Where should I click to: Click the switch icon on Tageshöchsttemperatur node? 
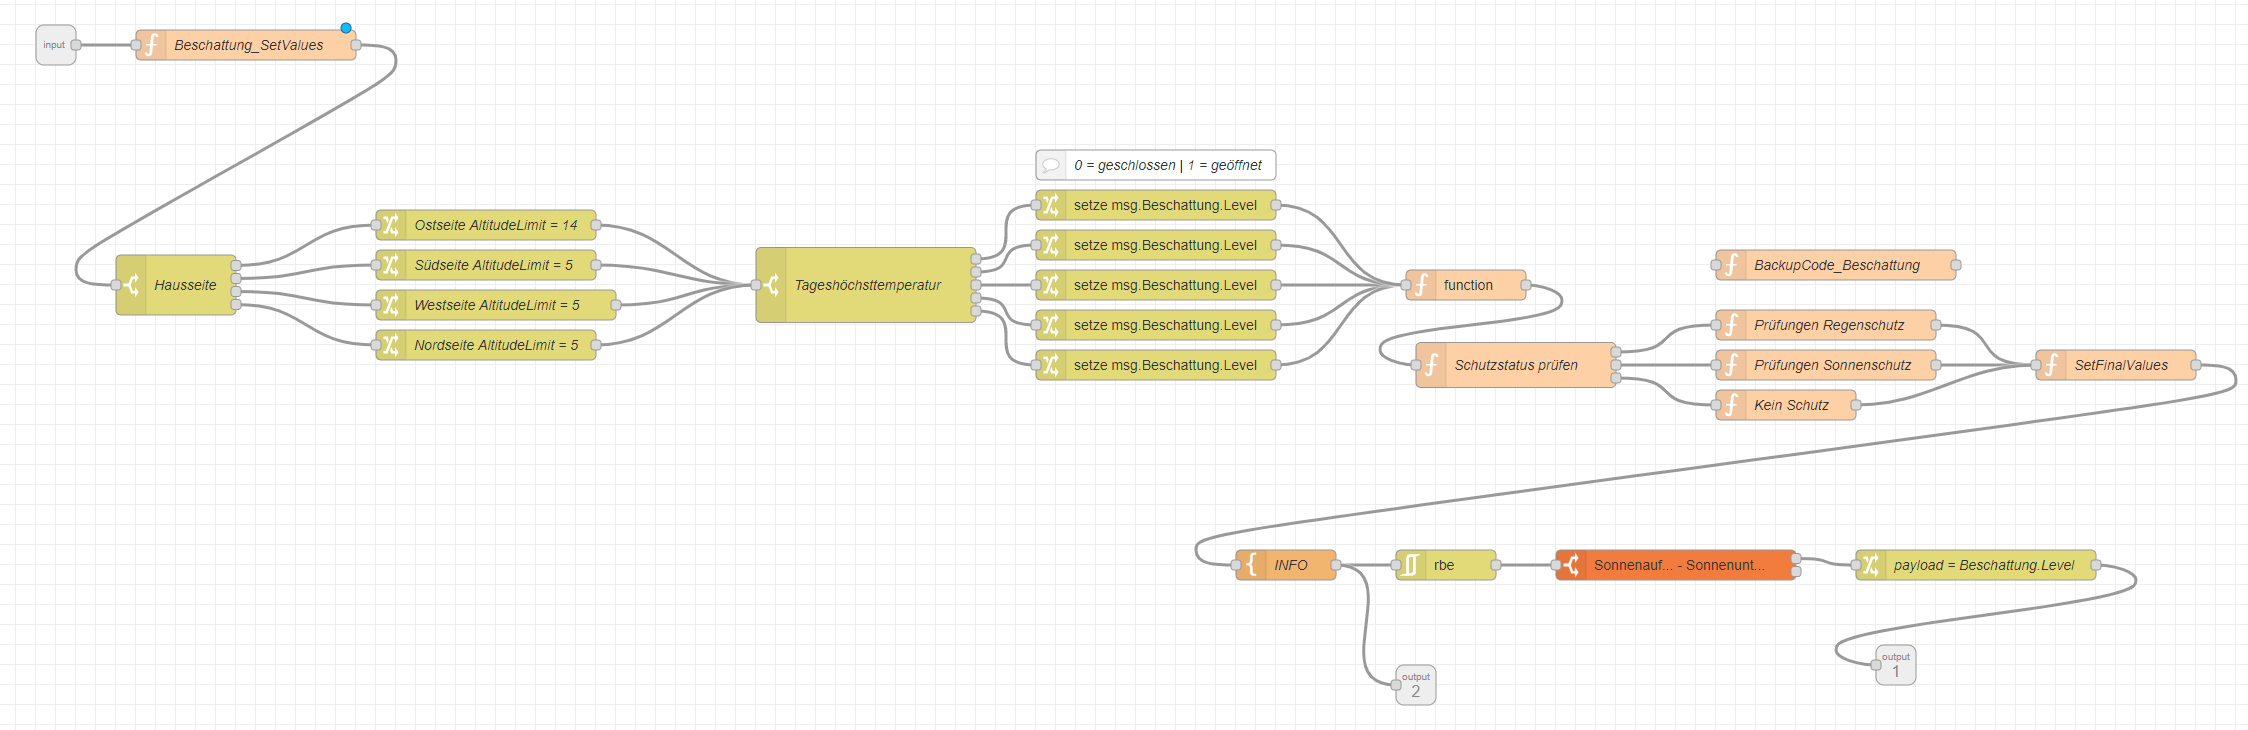tap(772, 285)
